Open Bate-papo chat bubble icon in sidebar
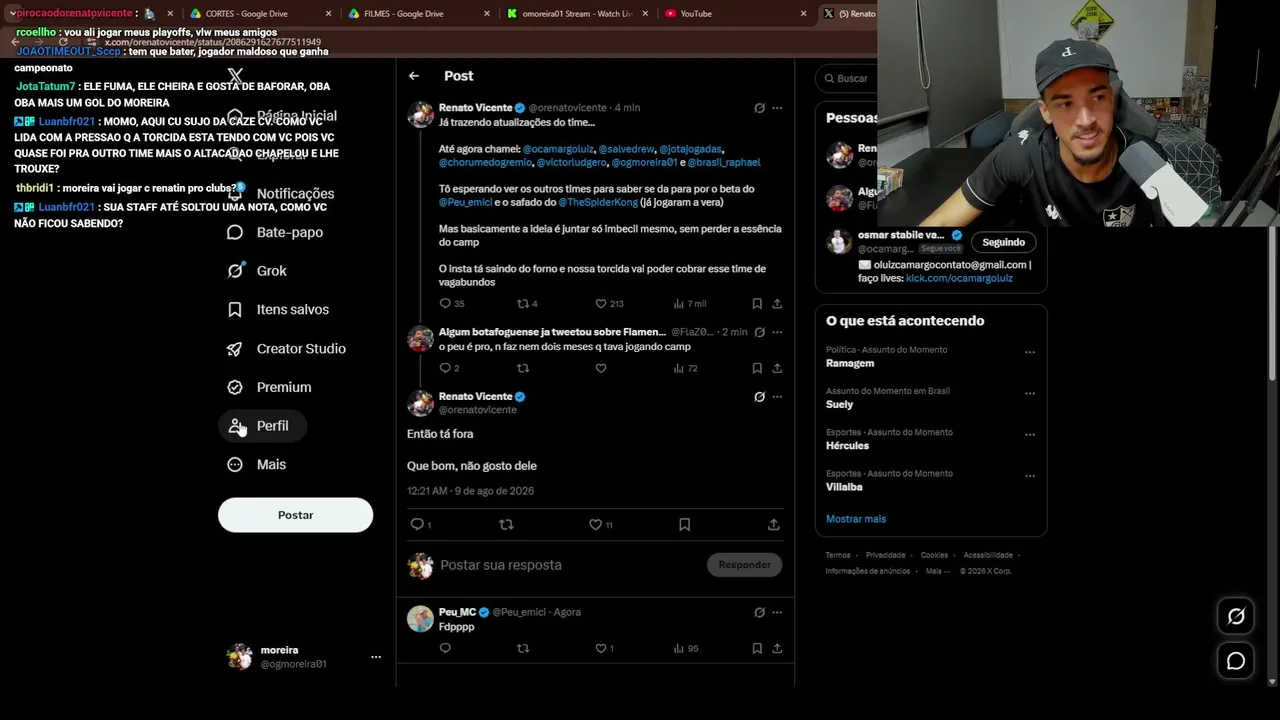1280x720 pixels. point(235,232)
